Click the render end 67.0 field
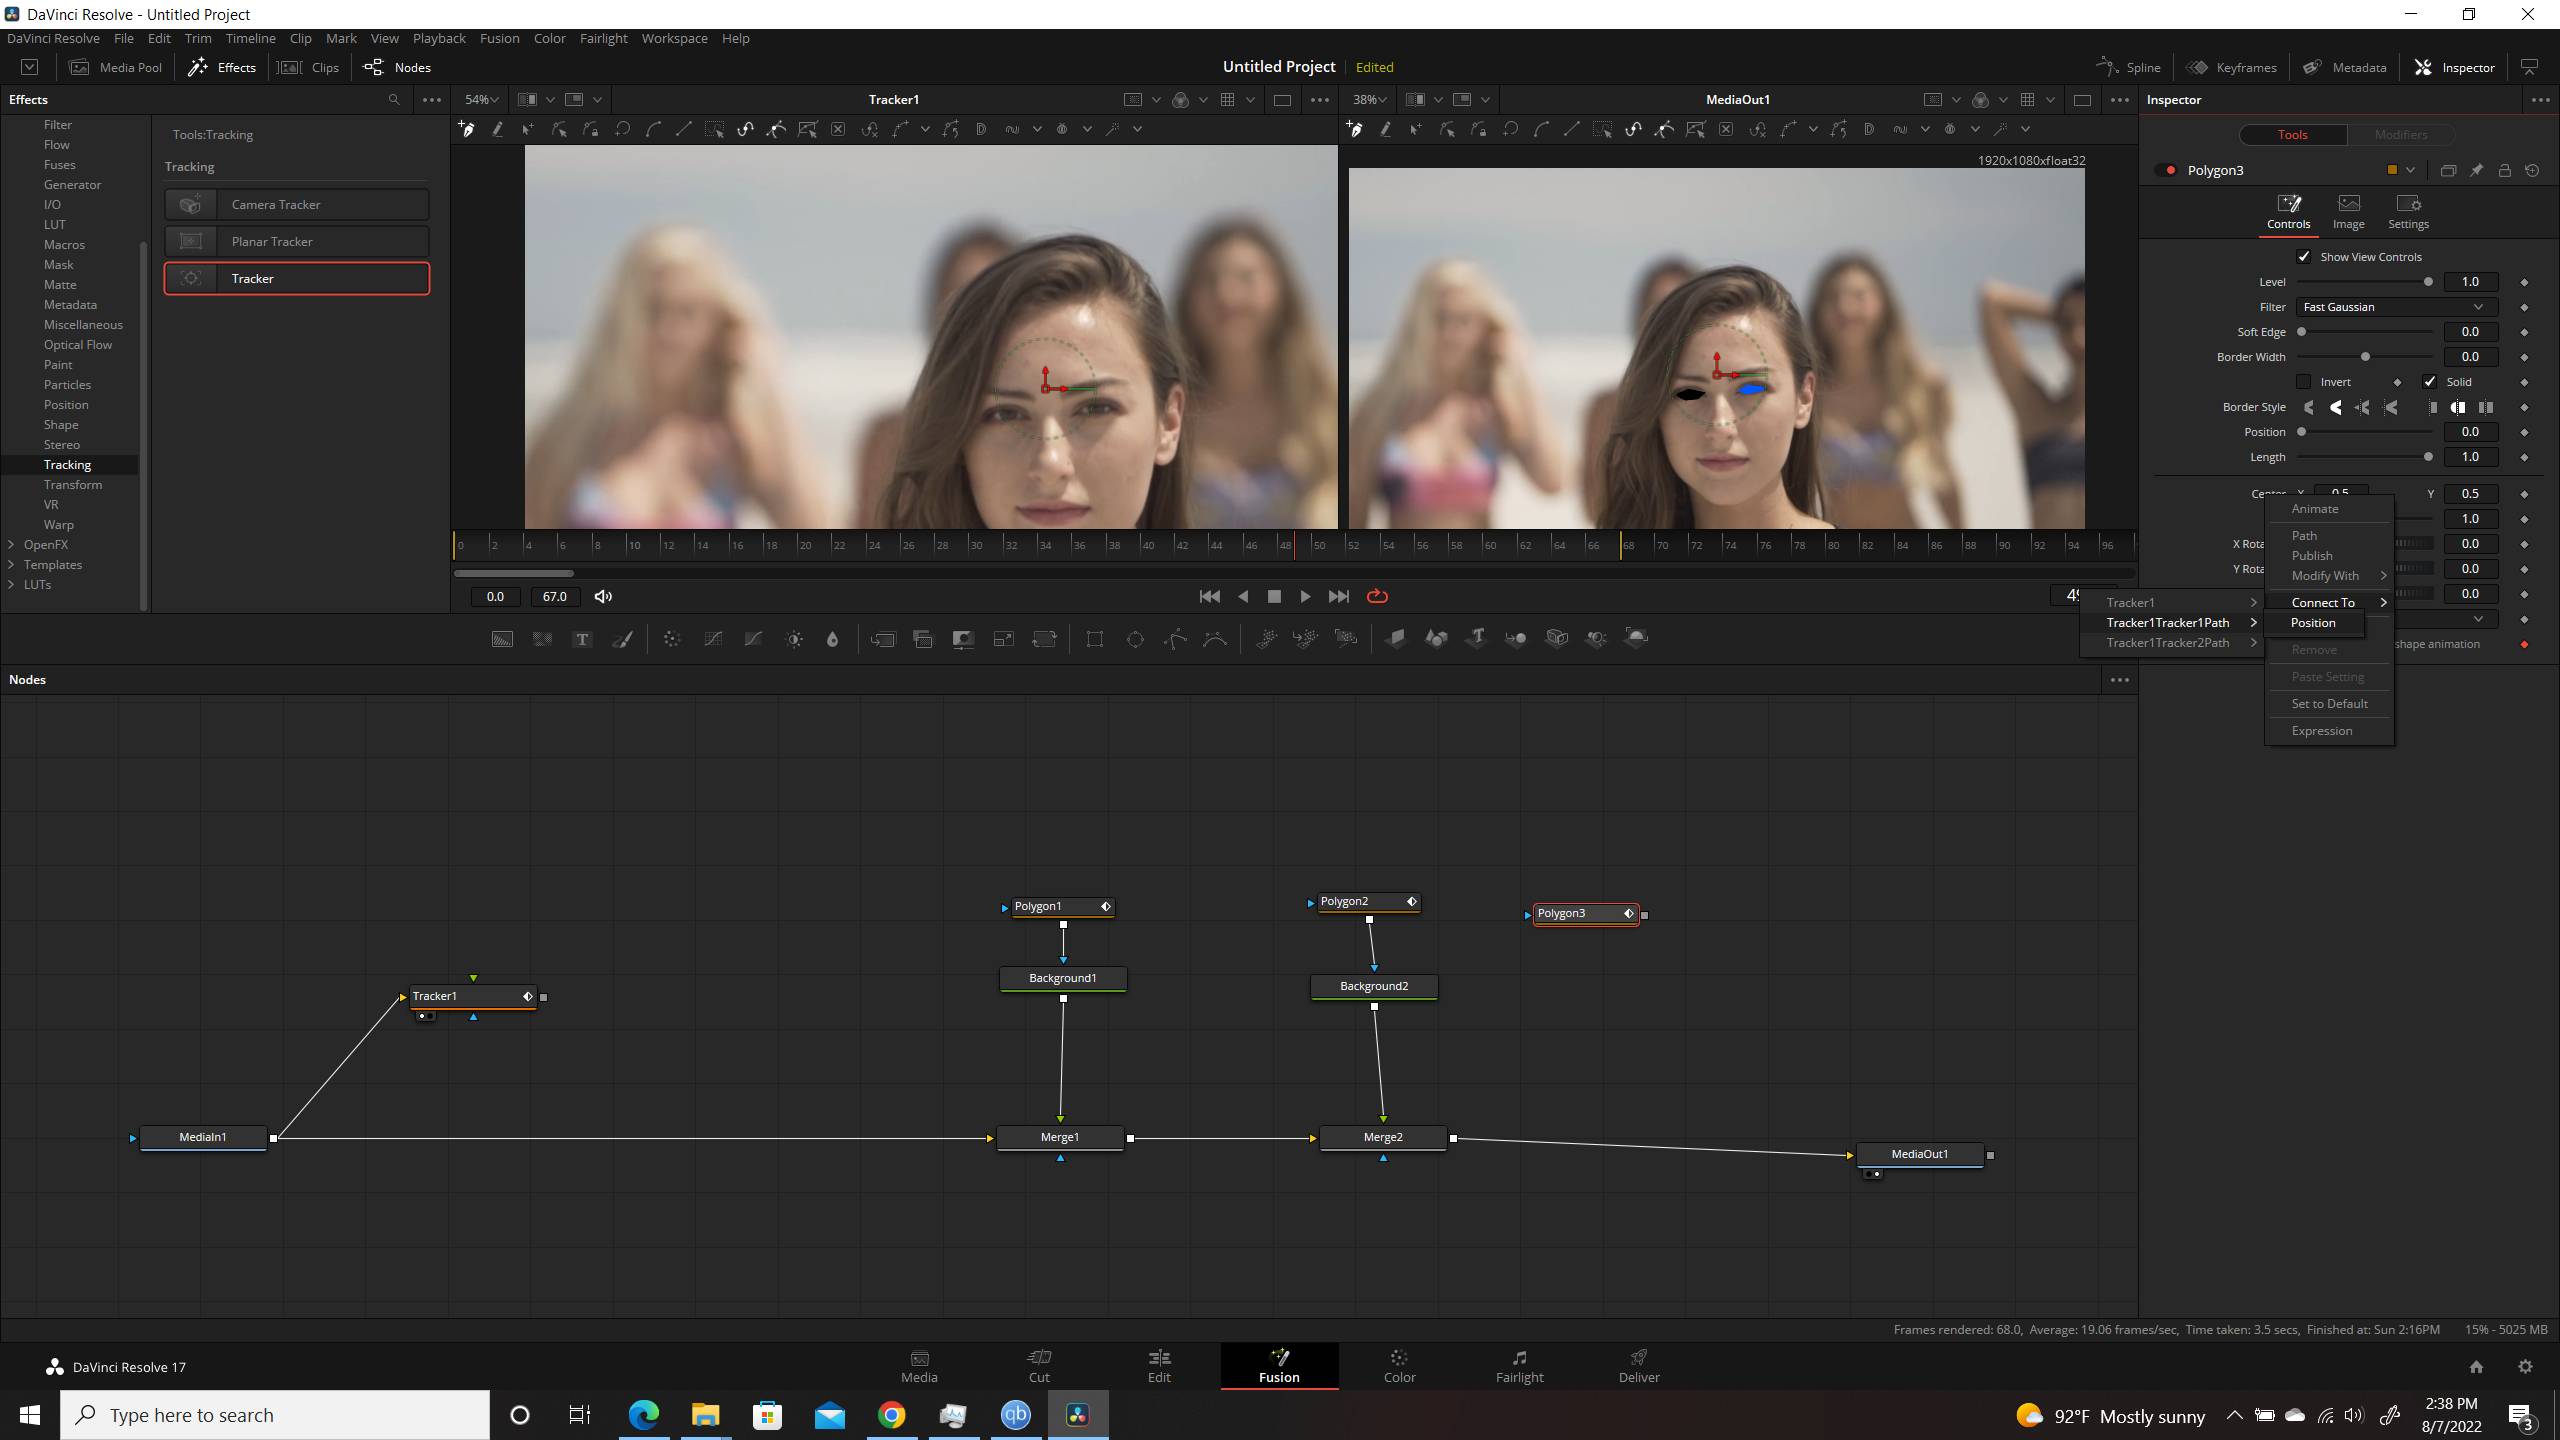 [554, 596]
